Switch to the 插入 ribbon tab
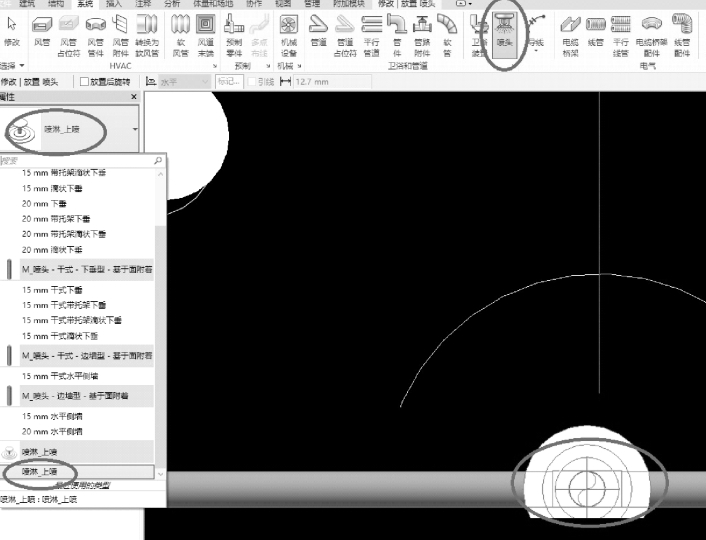 (113, 4)
